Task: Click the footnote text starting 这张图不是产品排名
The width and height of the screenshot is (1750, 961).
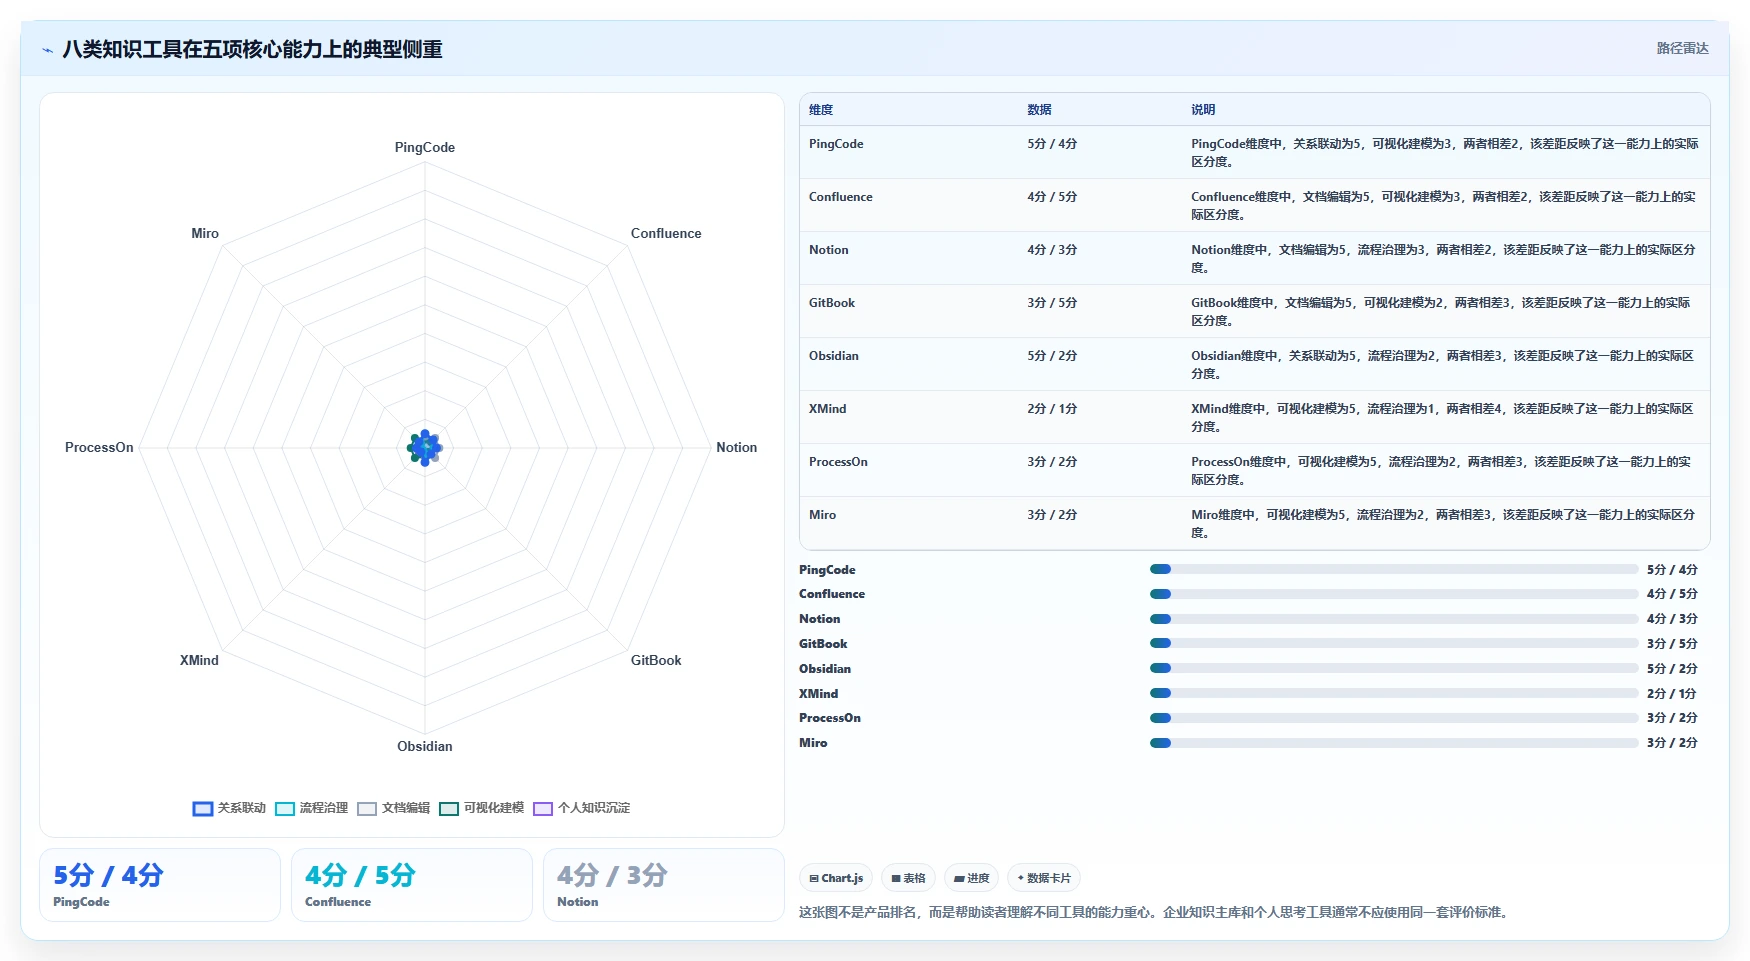Action: (x=1155, y=912)
